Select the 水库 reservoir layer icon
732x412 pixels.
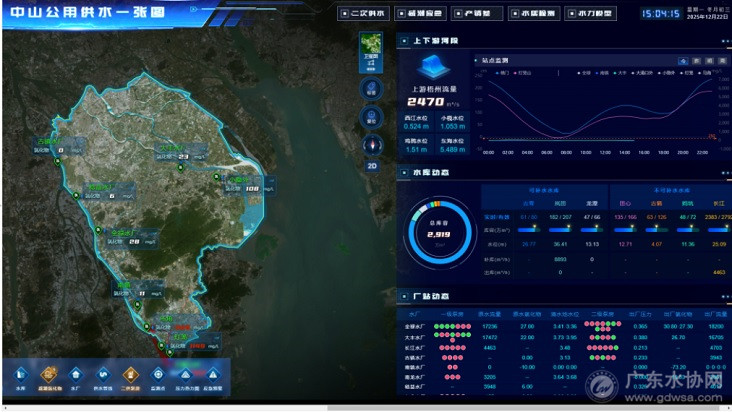click(x=21, y=374)
